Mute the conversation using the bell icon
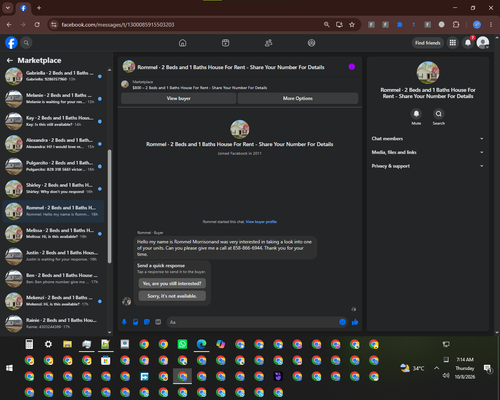 click(416, 114)
